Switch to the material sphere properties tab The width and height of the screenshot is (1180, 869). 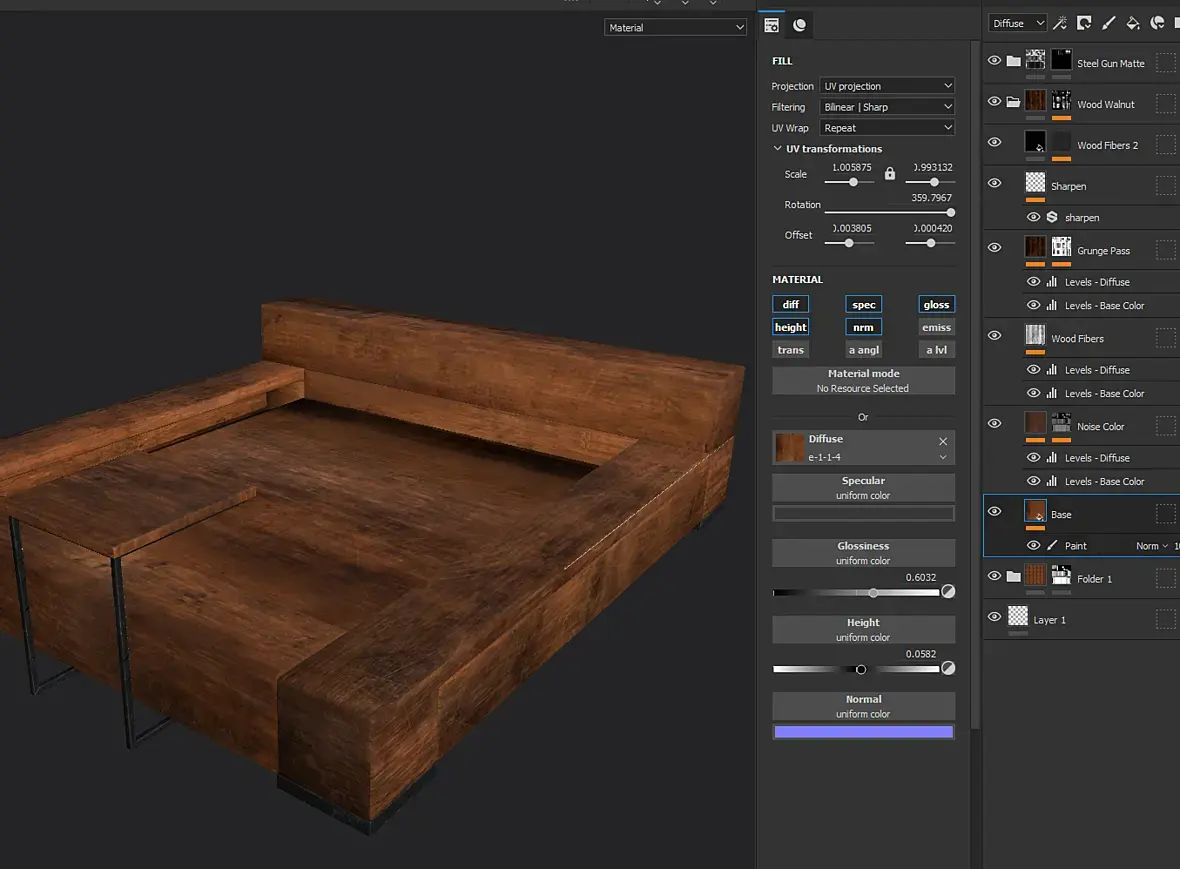click(800, 26)
